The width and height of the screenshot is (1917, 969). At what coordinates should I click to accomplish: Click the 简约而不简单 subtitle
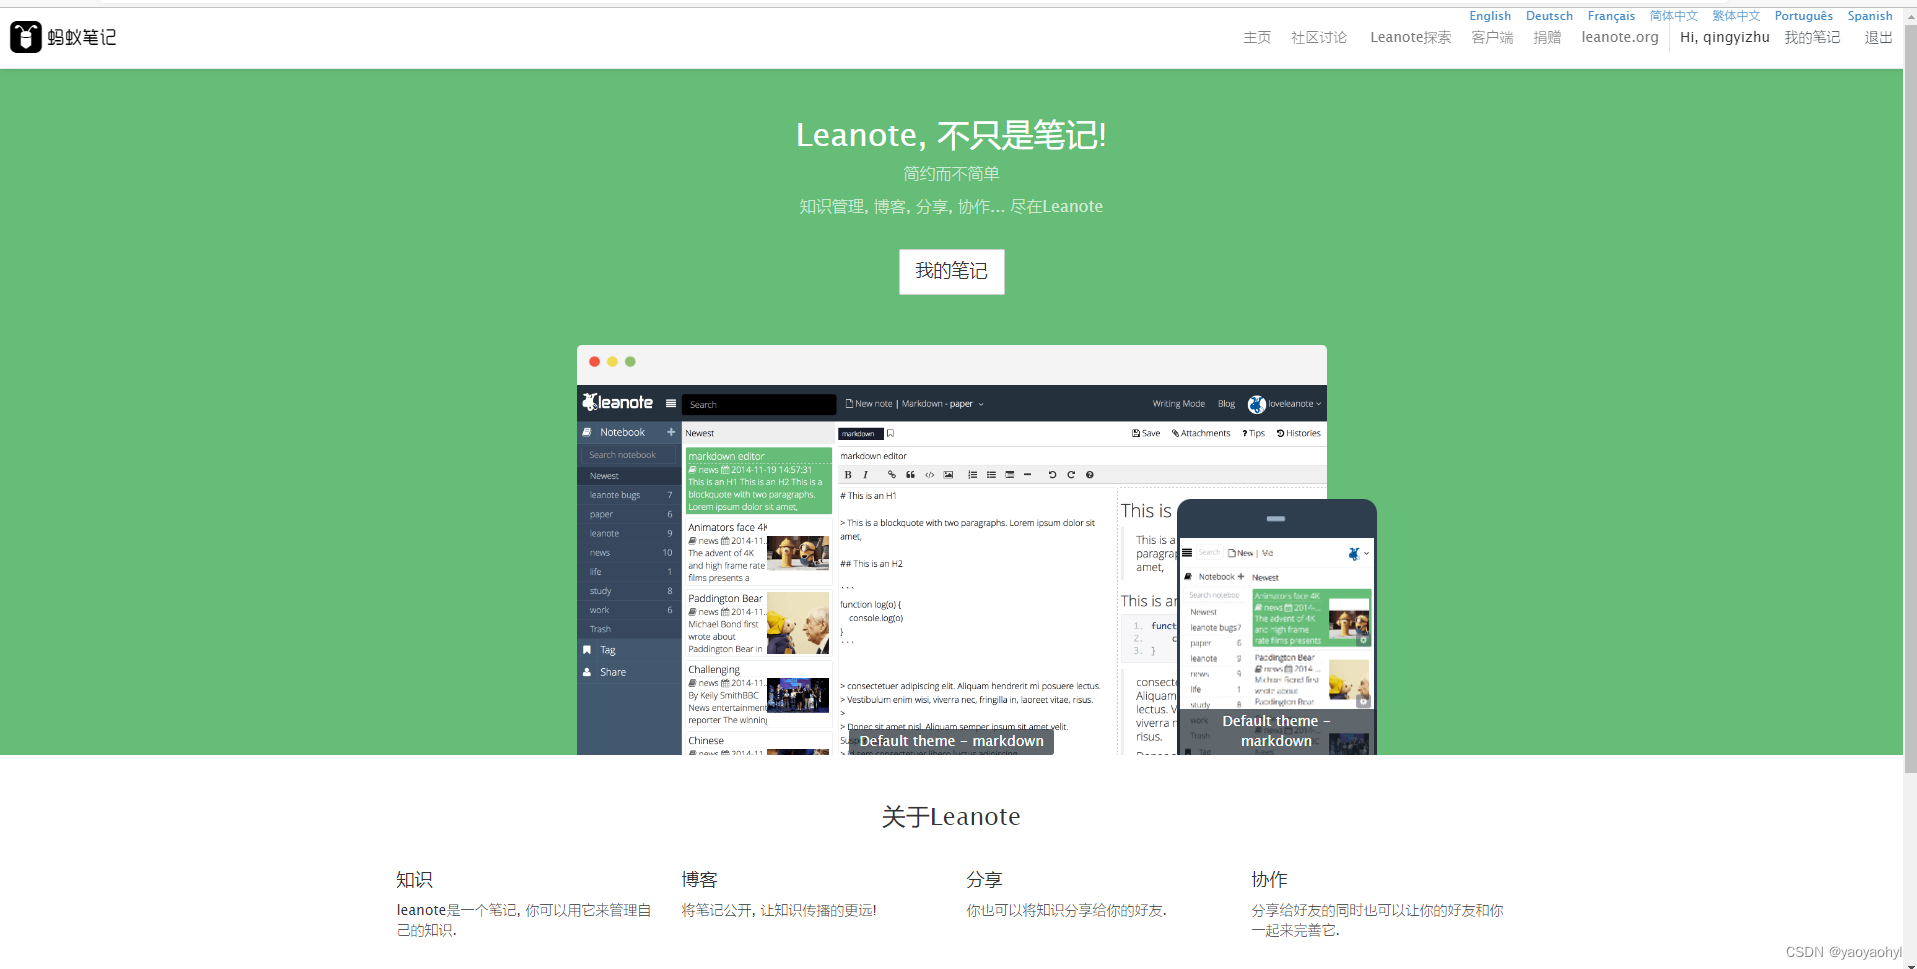click(951, 174)
